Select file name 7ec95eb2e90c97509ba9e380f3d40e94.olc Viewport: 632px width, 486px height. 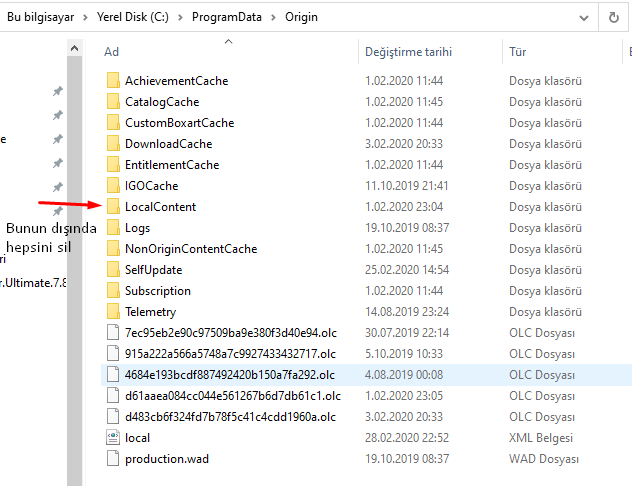click(231, 332)
